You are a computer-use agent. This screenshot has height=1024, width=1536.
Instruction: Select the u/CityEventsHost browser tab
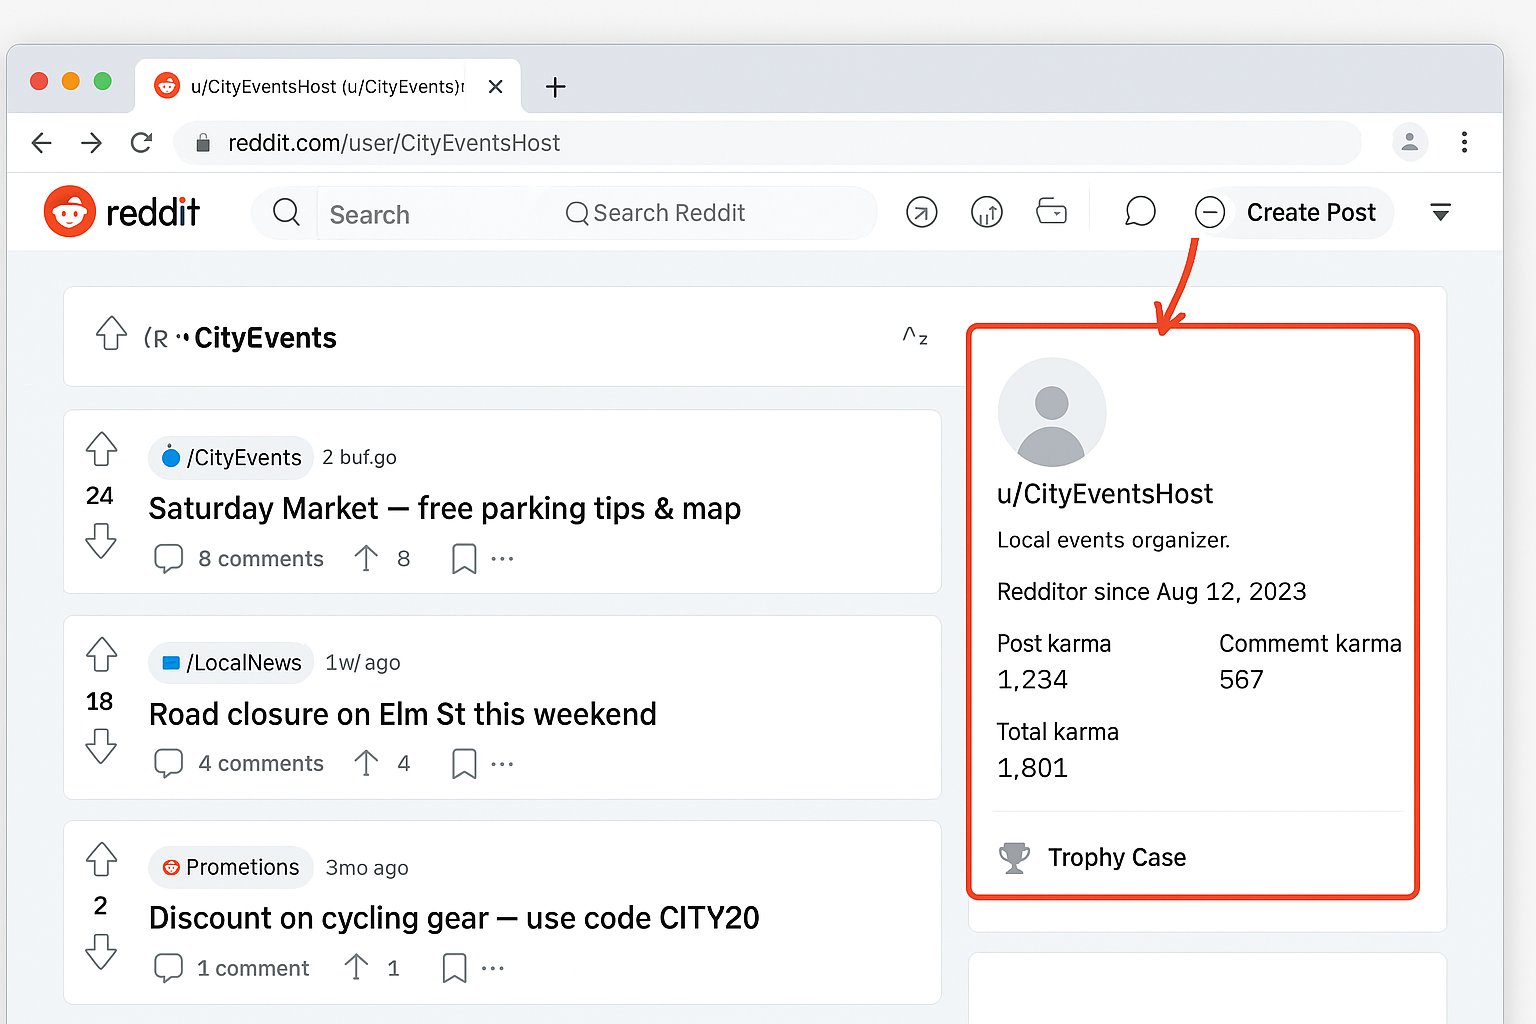tap(327, 86)
